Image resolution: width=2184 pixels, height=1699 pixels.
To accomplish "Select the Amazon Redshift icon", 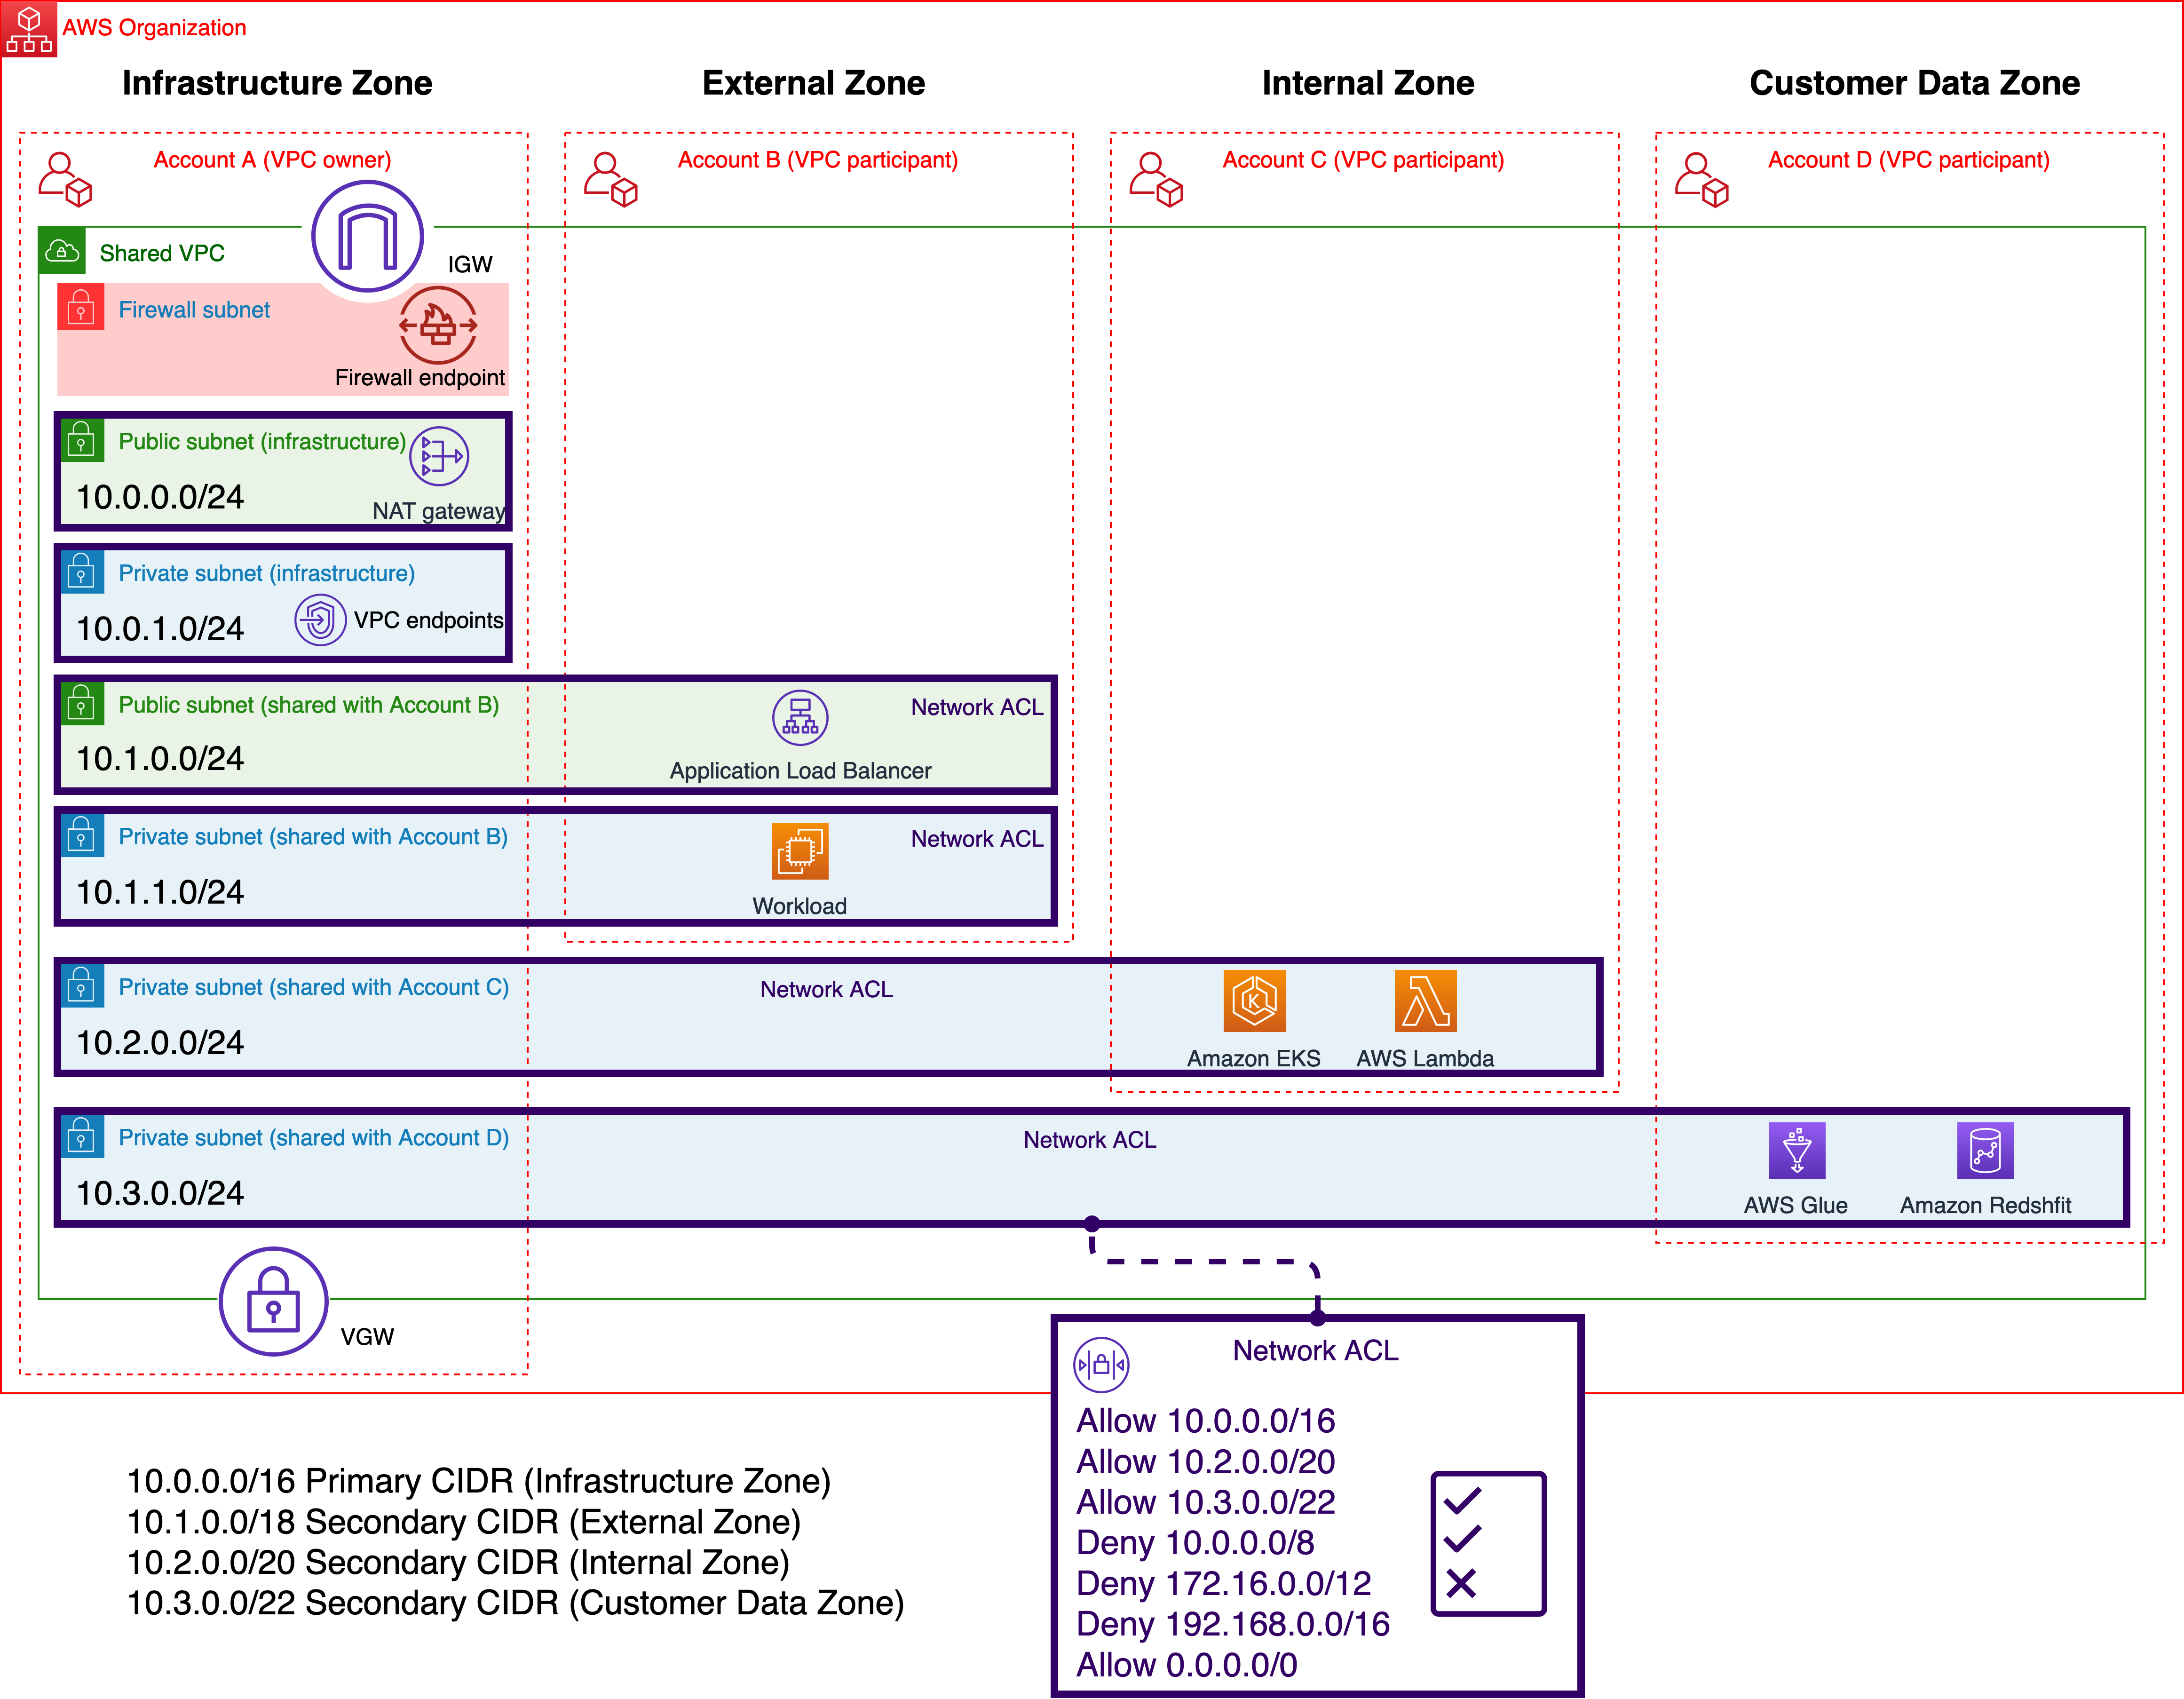I will click(1985, 1151).
